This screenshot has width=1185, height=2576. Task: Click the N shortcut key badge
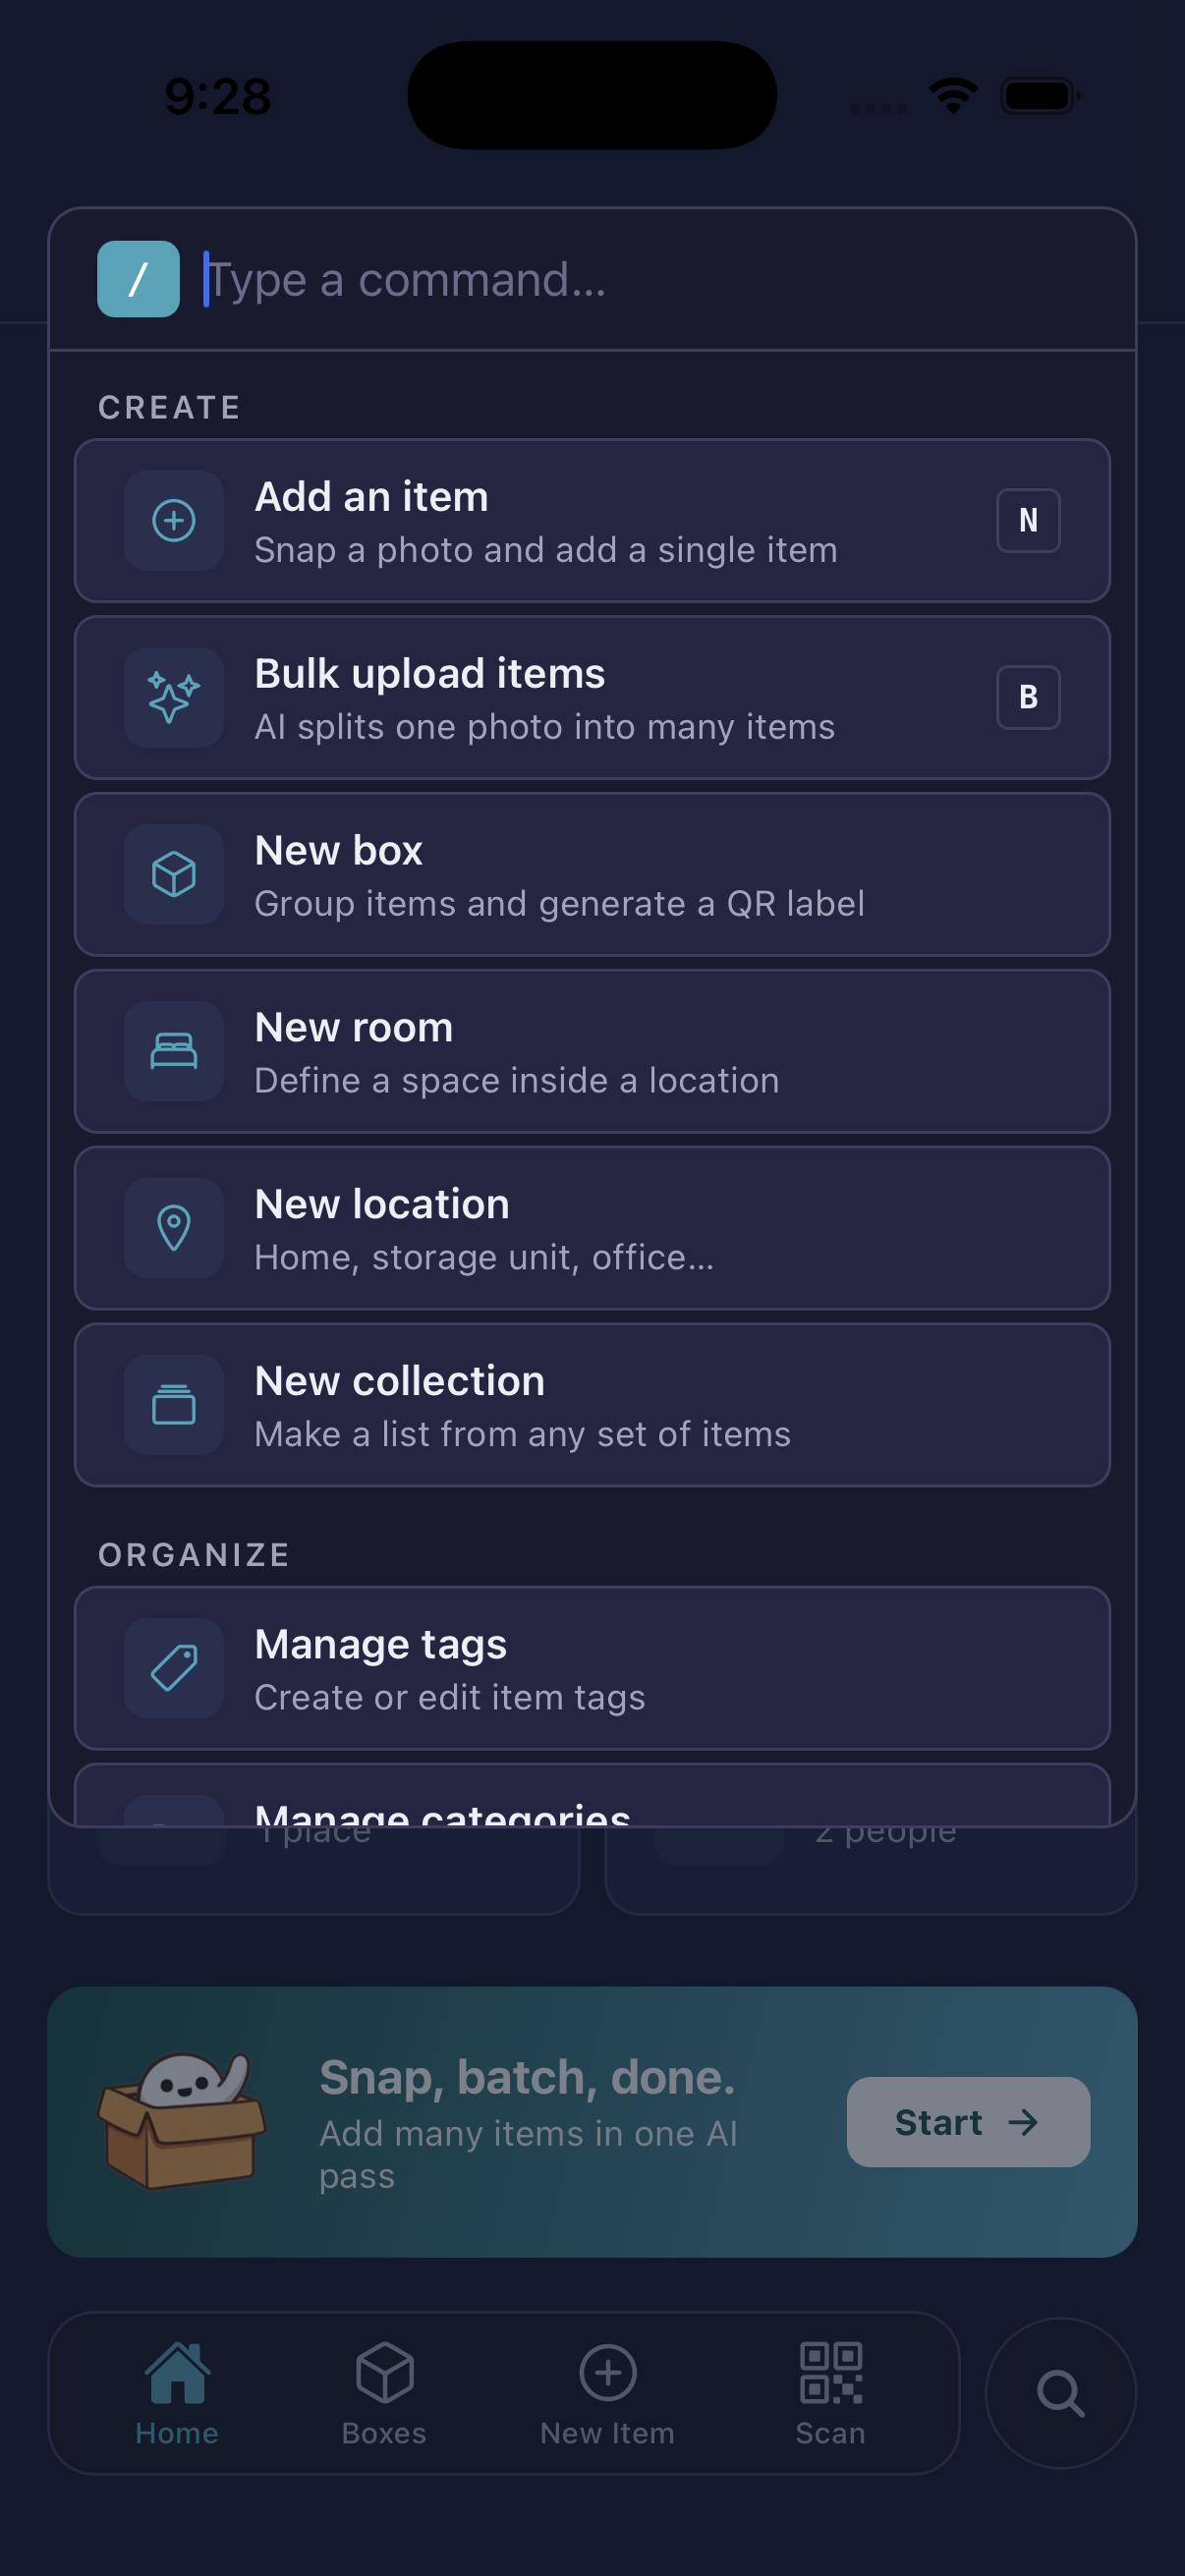pos(1028,520)
